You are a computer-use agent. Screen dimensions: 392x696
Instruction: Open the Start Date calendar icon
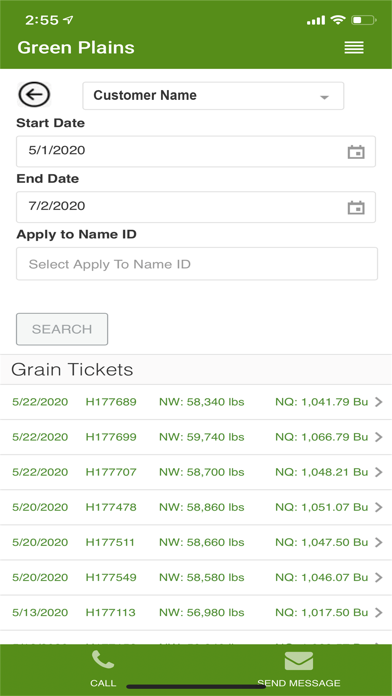(356, 152)
